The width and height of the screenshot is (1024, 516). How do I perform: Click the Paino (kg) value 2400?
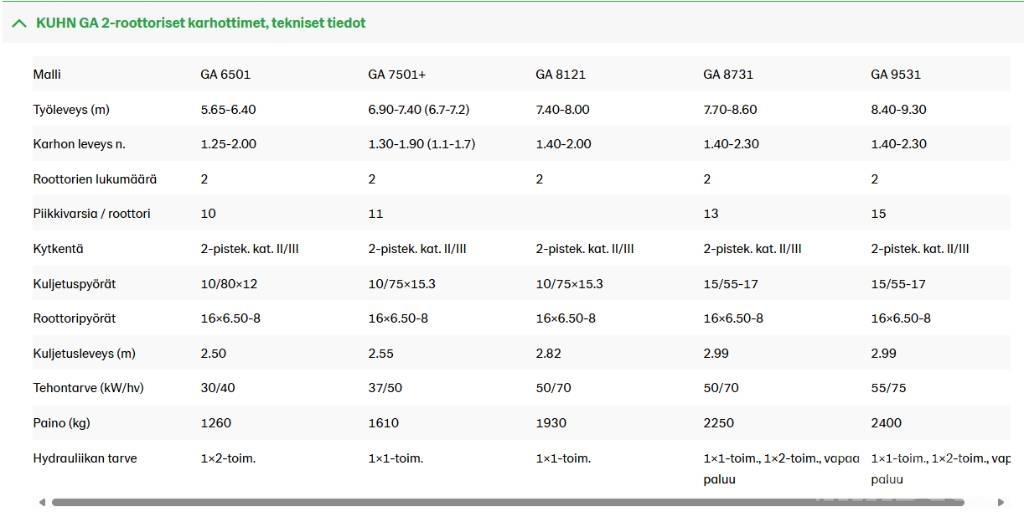pyautogui.click(x=886, y=423)
